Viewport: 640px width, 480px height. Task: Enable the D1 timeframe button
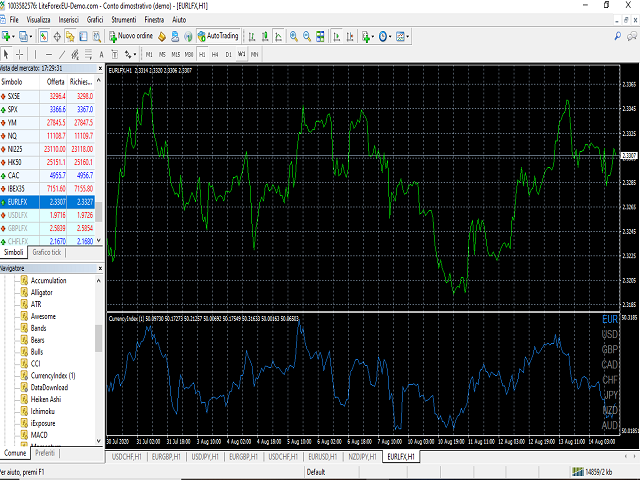pyautogui.click(x=228, y=53)
